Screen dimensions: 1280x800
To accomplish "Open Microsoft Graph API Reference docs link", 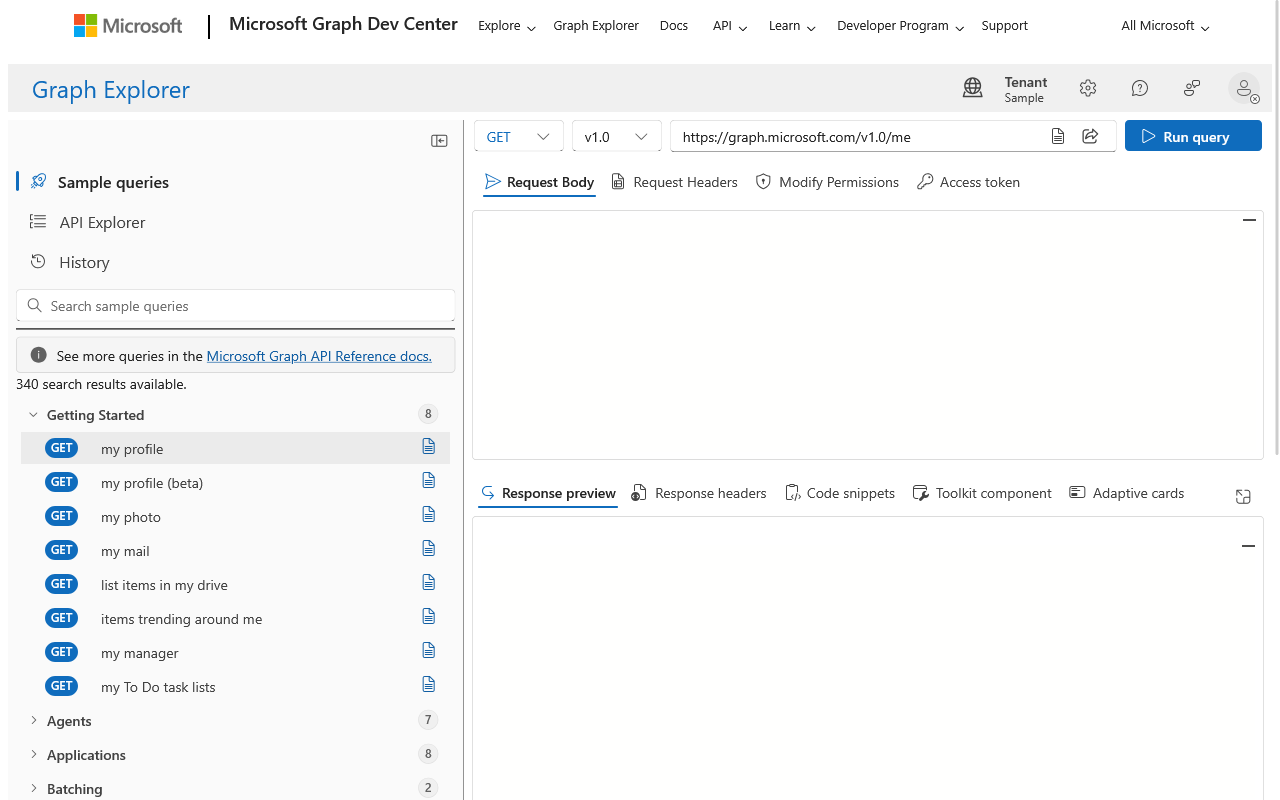I will coord(319,356).
